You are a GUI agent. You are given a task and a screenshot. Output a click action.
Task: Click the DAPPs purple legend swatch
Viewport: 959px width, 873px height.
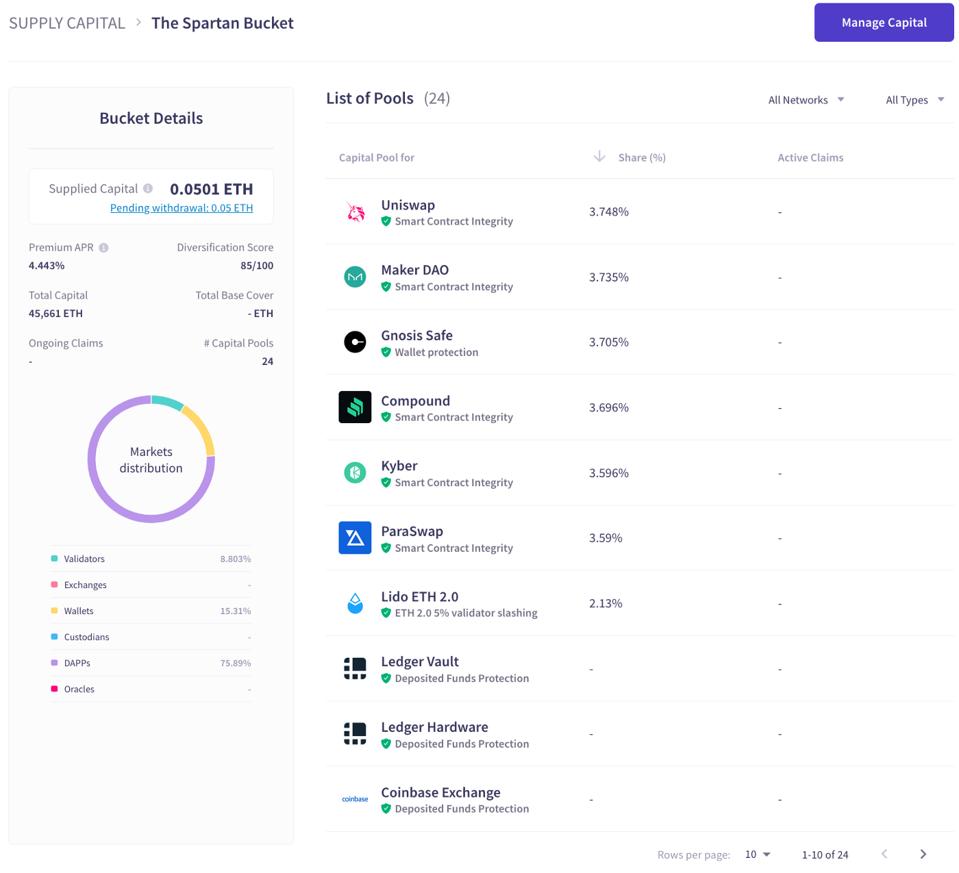[54, 663]
